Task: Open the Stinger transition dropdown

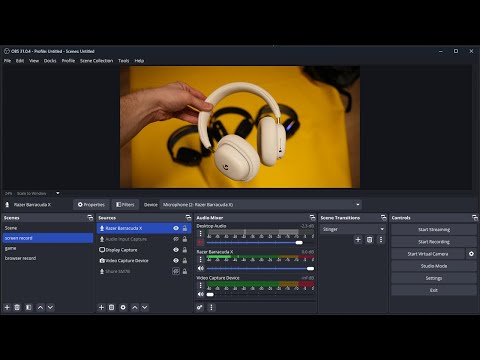Action: pyautogui.click(x=353, y=229)
